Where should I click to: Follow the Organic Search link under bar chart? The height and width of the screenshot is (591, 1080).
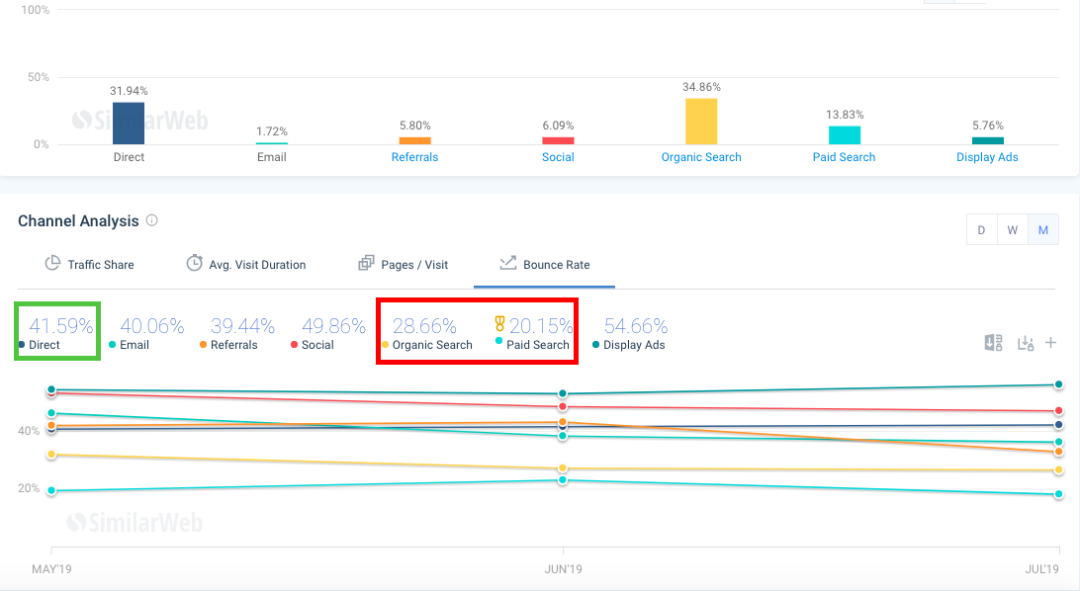(701, 157)
